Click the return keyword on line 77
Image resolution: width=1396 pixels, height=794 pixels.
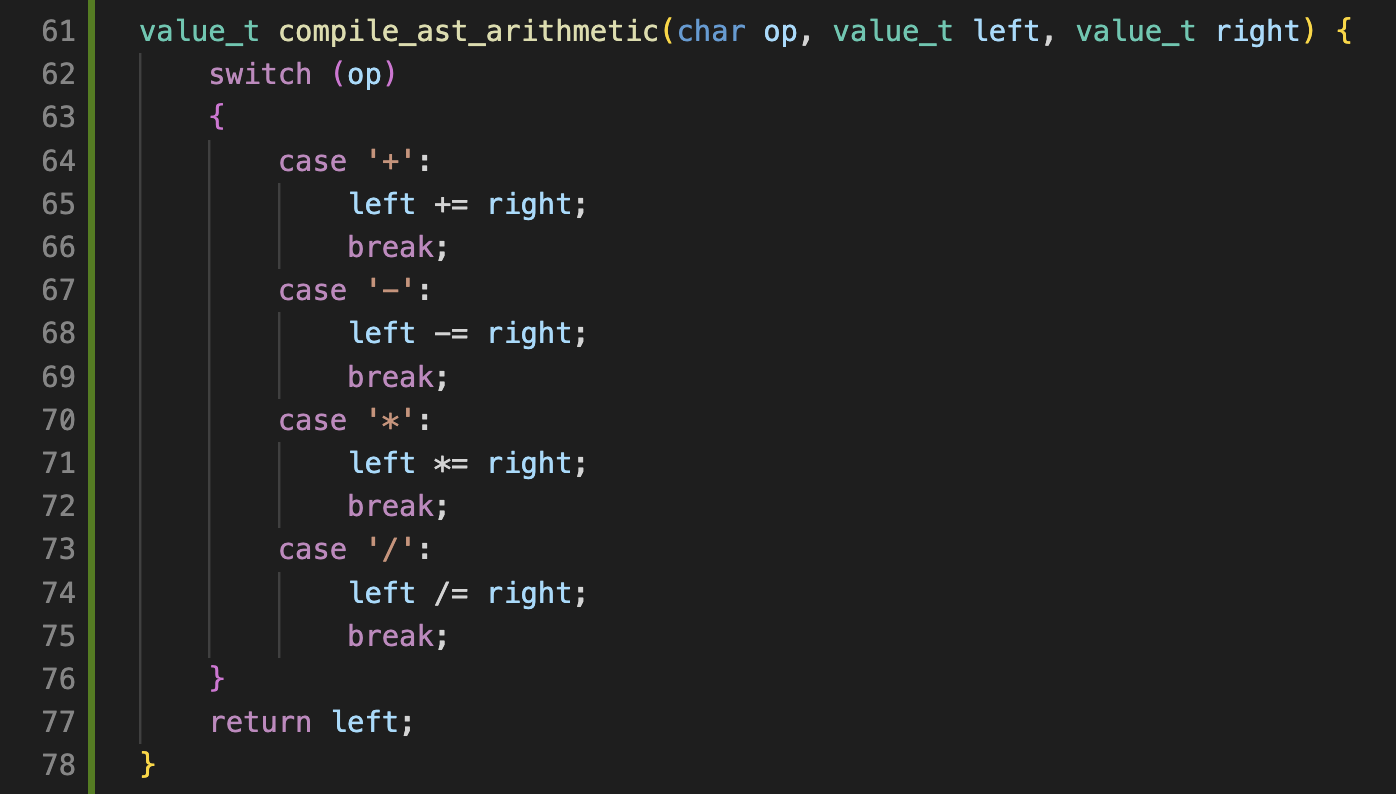260,721
